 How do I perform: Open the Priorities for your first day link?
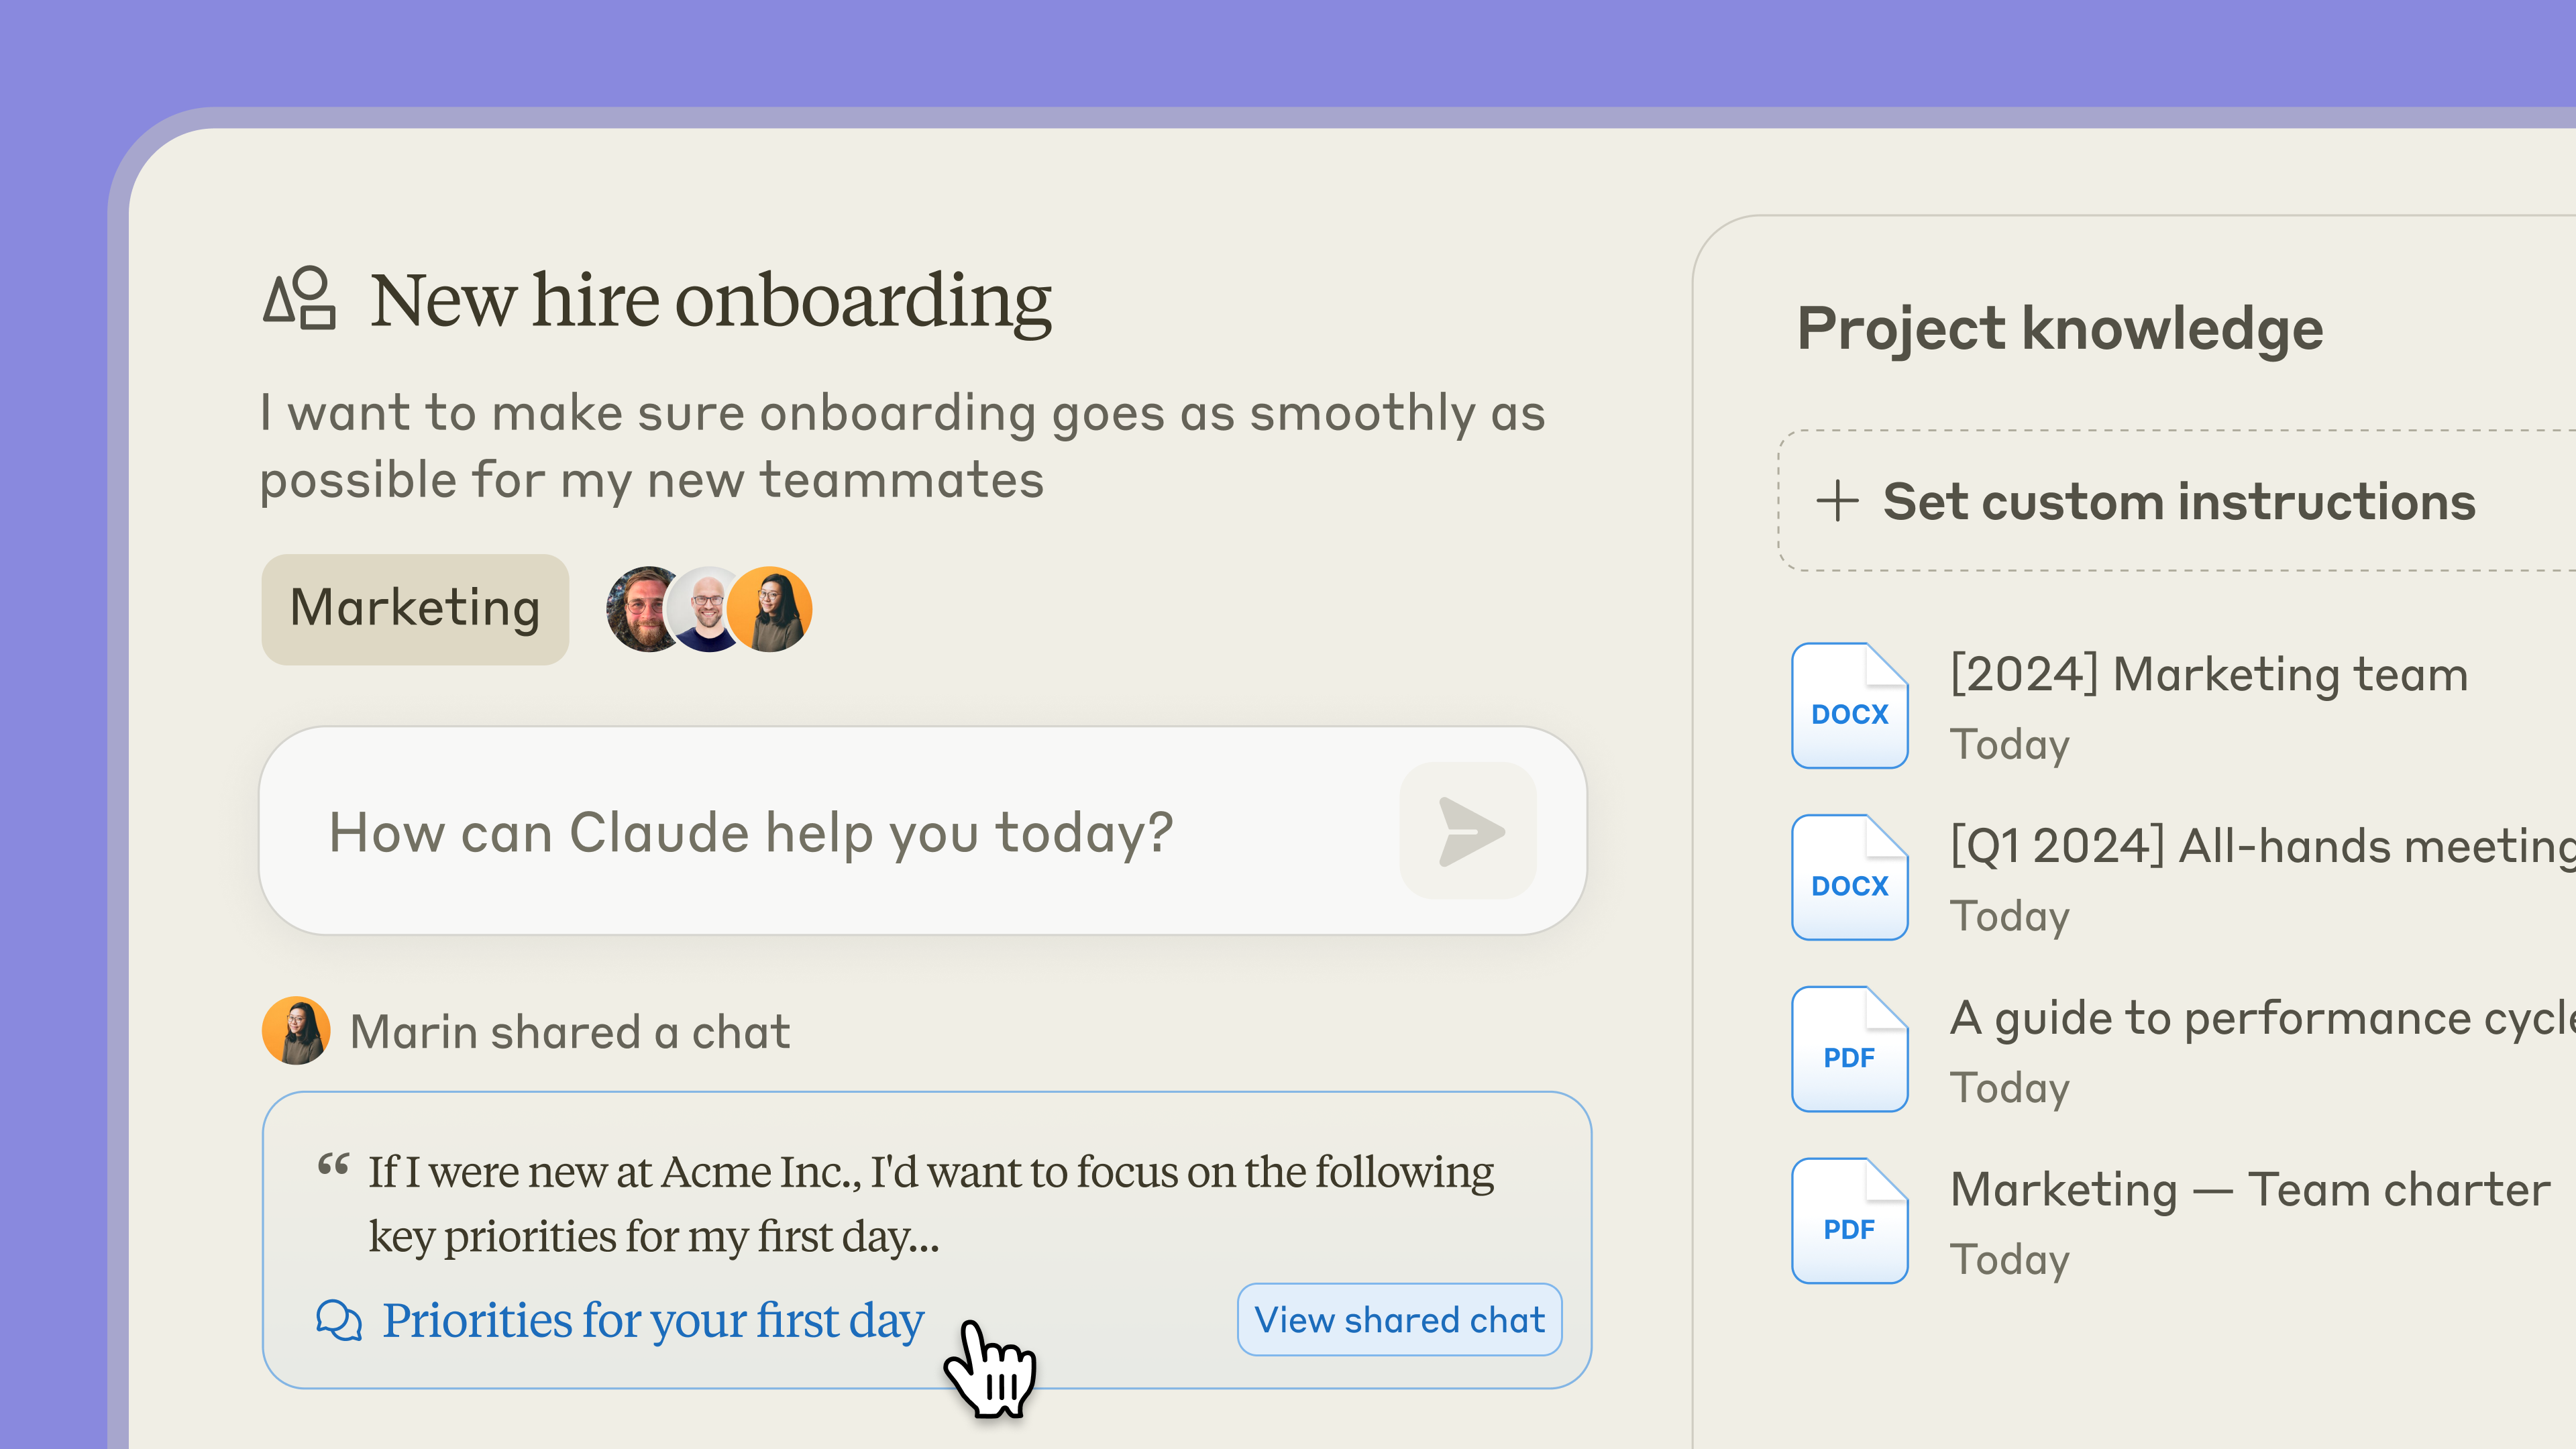point(653,1320)
